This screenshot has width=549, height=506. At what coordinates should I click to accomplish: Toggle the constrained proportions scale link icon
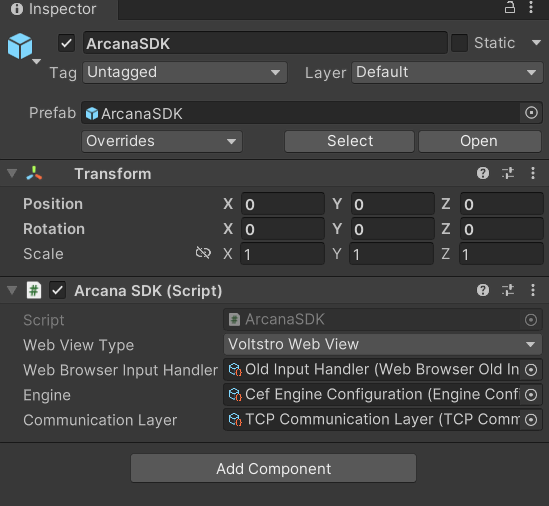tap(203, 252)
